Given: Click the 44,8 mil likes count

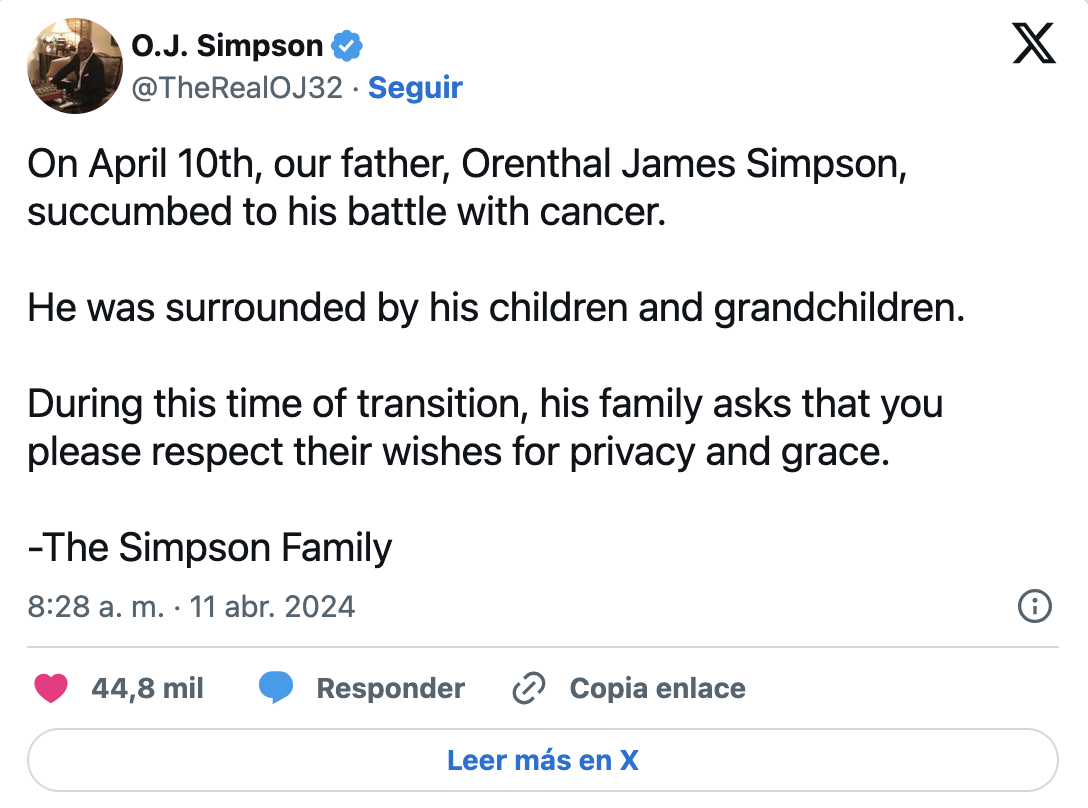Looking at the screenshot, I should 147,688.
